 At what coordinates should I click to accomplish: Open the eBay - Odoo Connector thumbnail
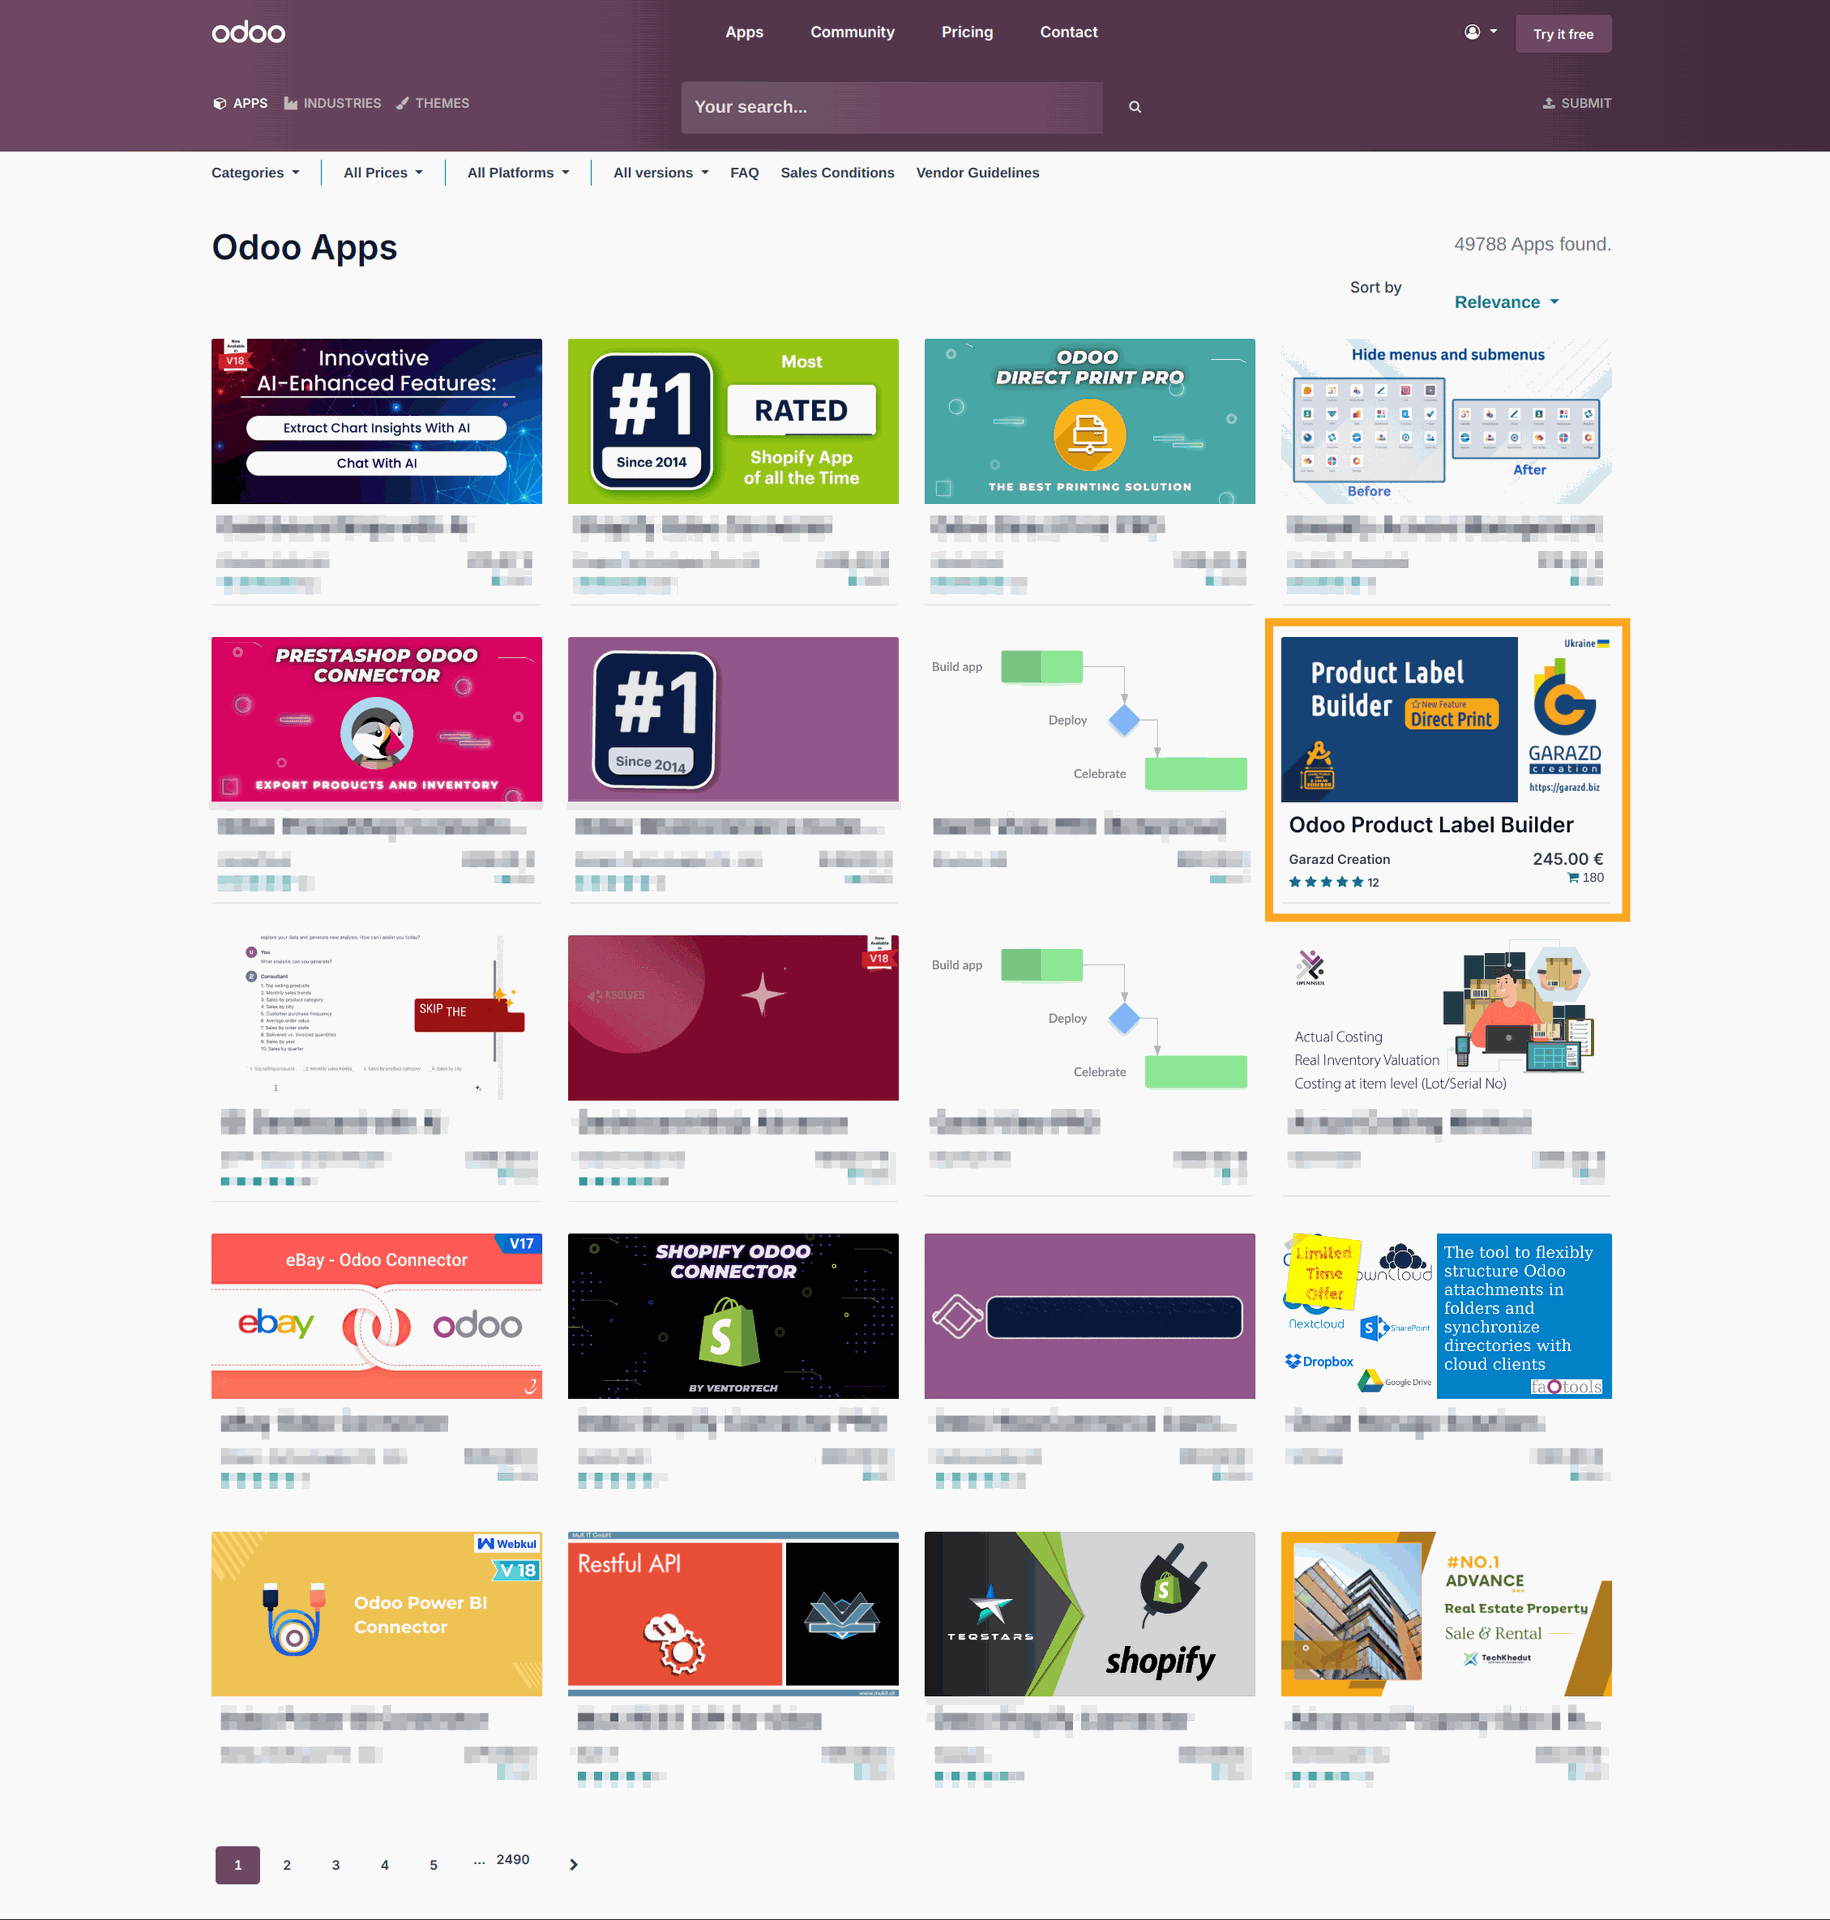pos(376,1316)
